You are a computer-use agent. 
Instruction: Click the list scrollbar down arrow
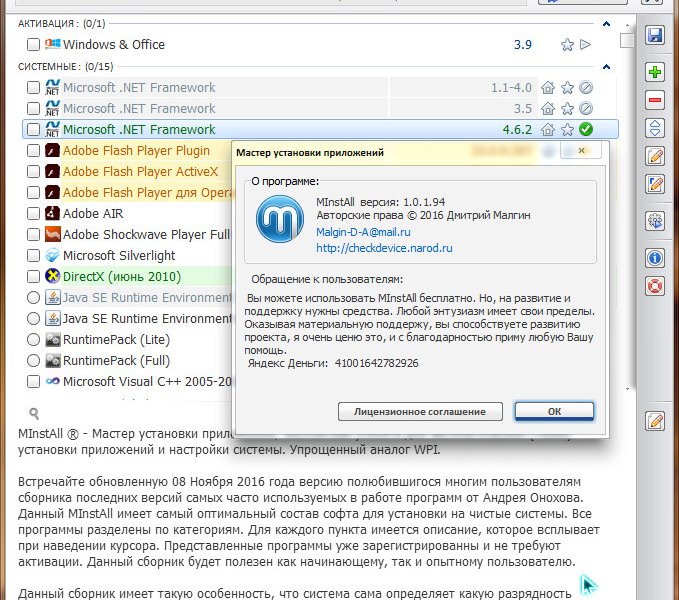(x=627, y=389)
